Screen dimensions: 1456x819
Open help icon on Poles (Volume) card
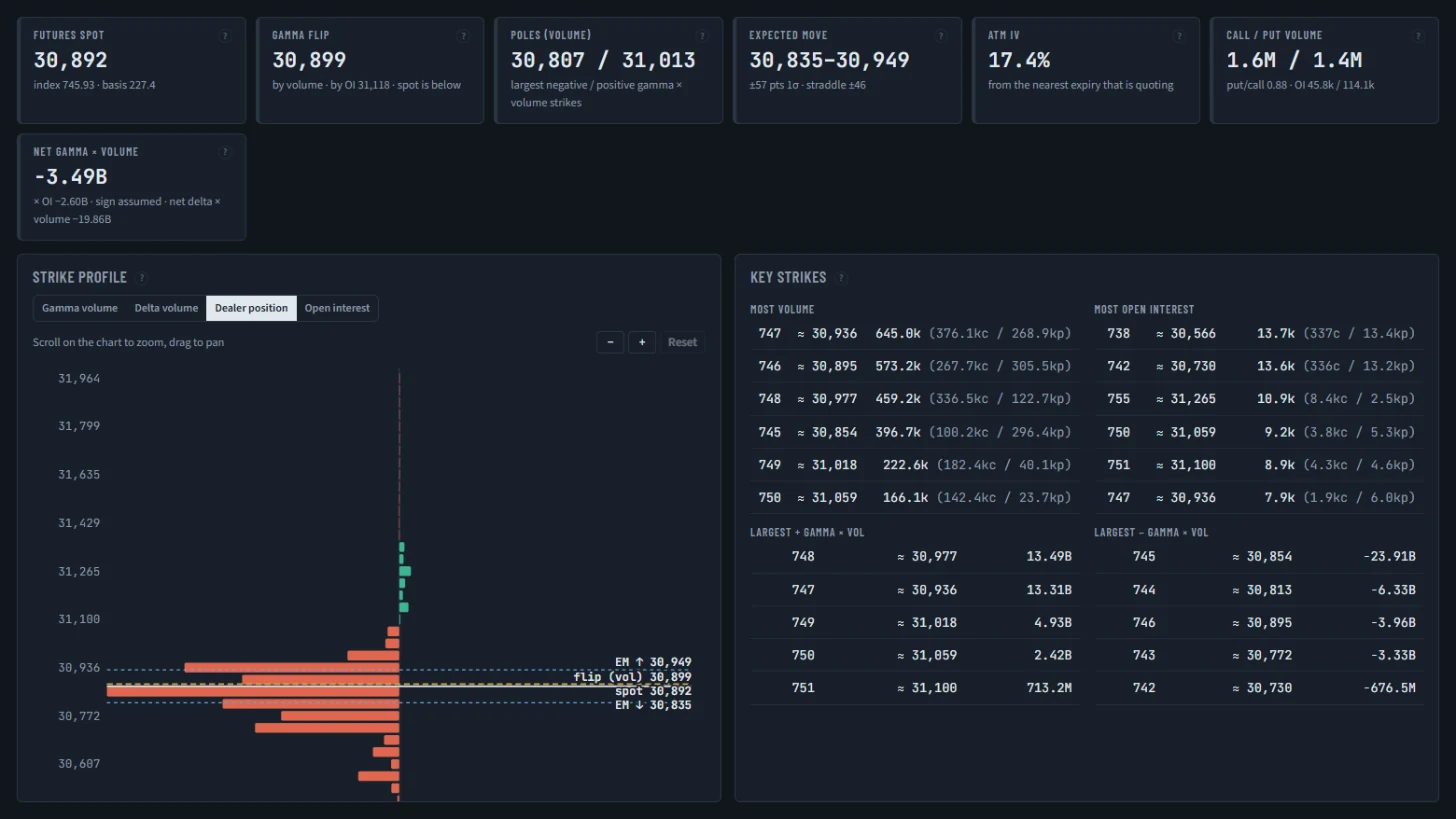(702, 36)
